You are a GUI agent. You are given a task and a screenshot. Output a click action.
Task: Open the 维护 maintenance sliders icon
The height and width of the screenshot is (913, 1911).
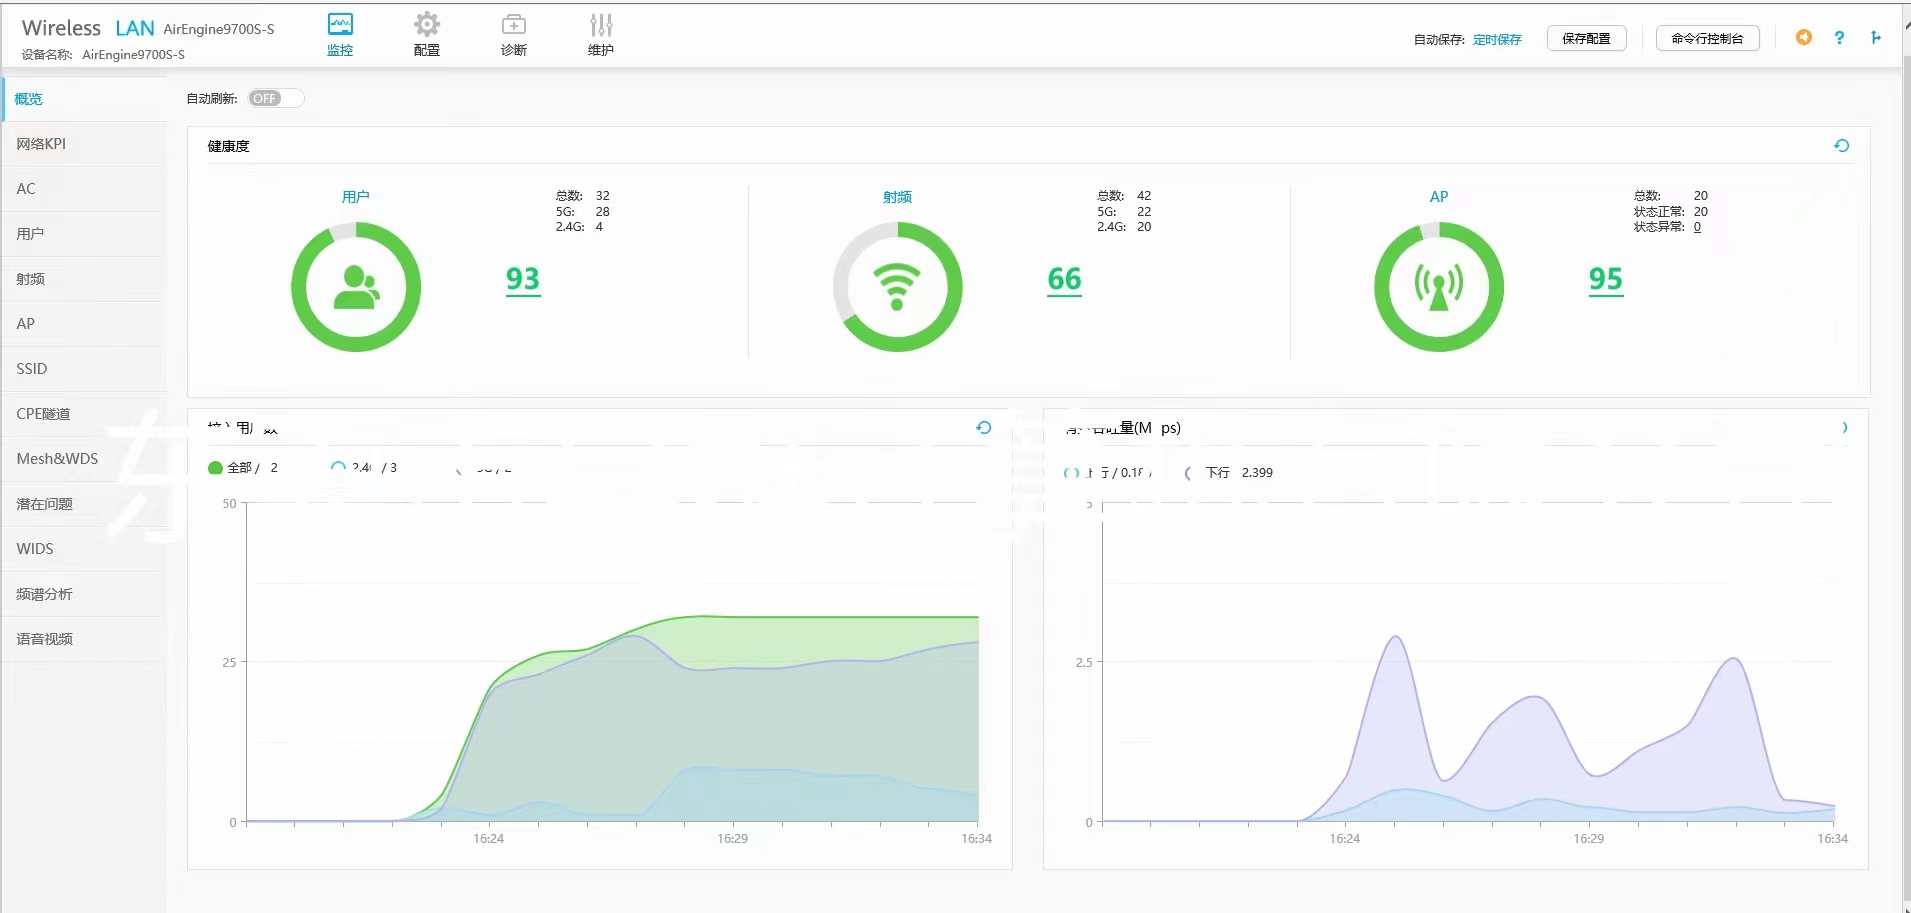600,34
